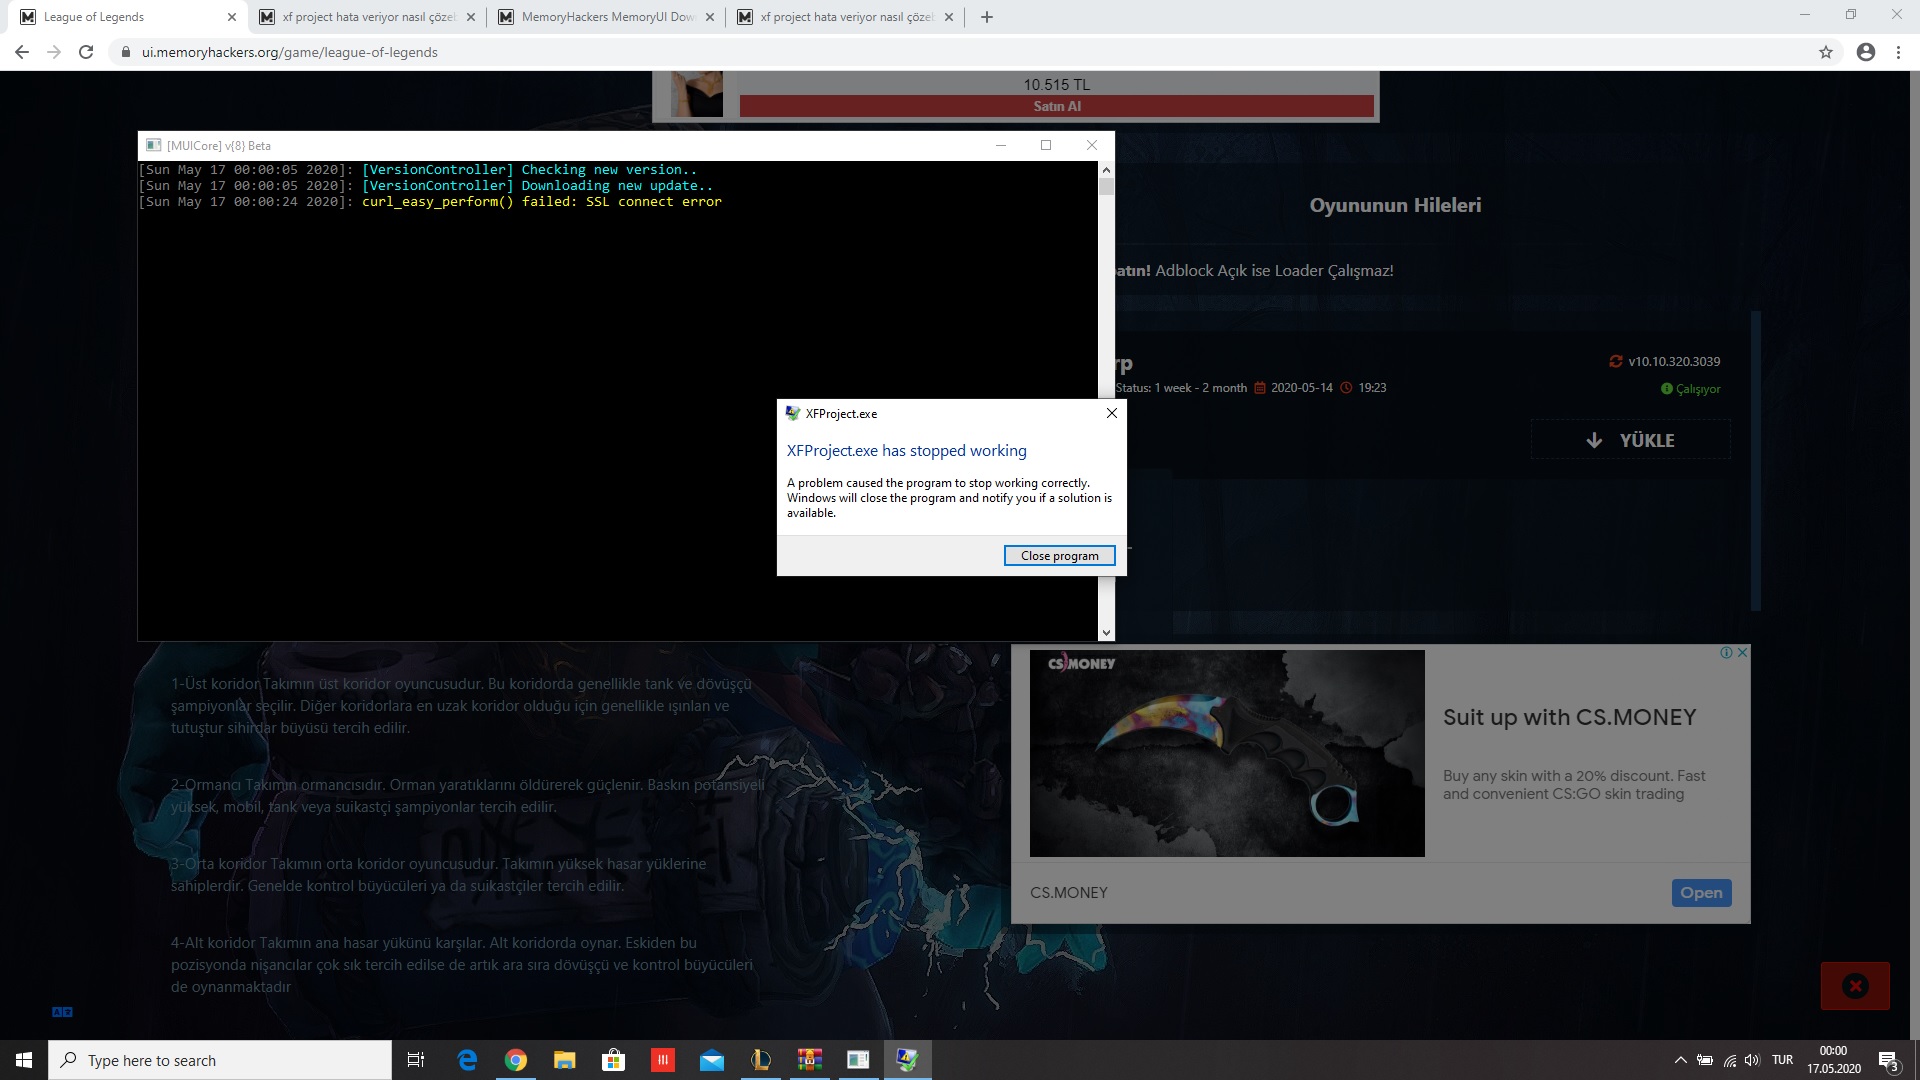Image resolution: width=1920 pixels, height=1080 pixels.
Task: Open File Explorer from taskbar
Action: point(565,1060)
